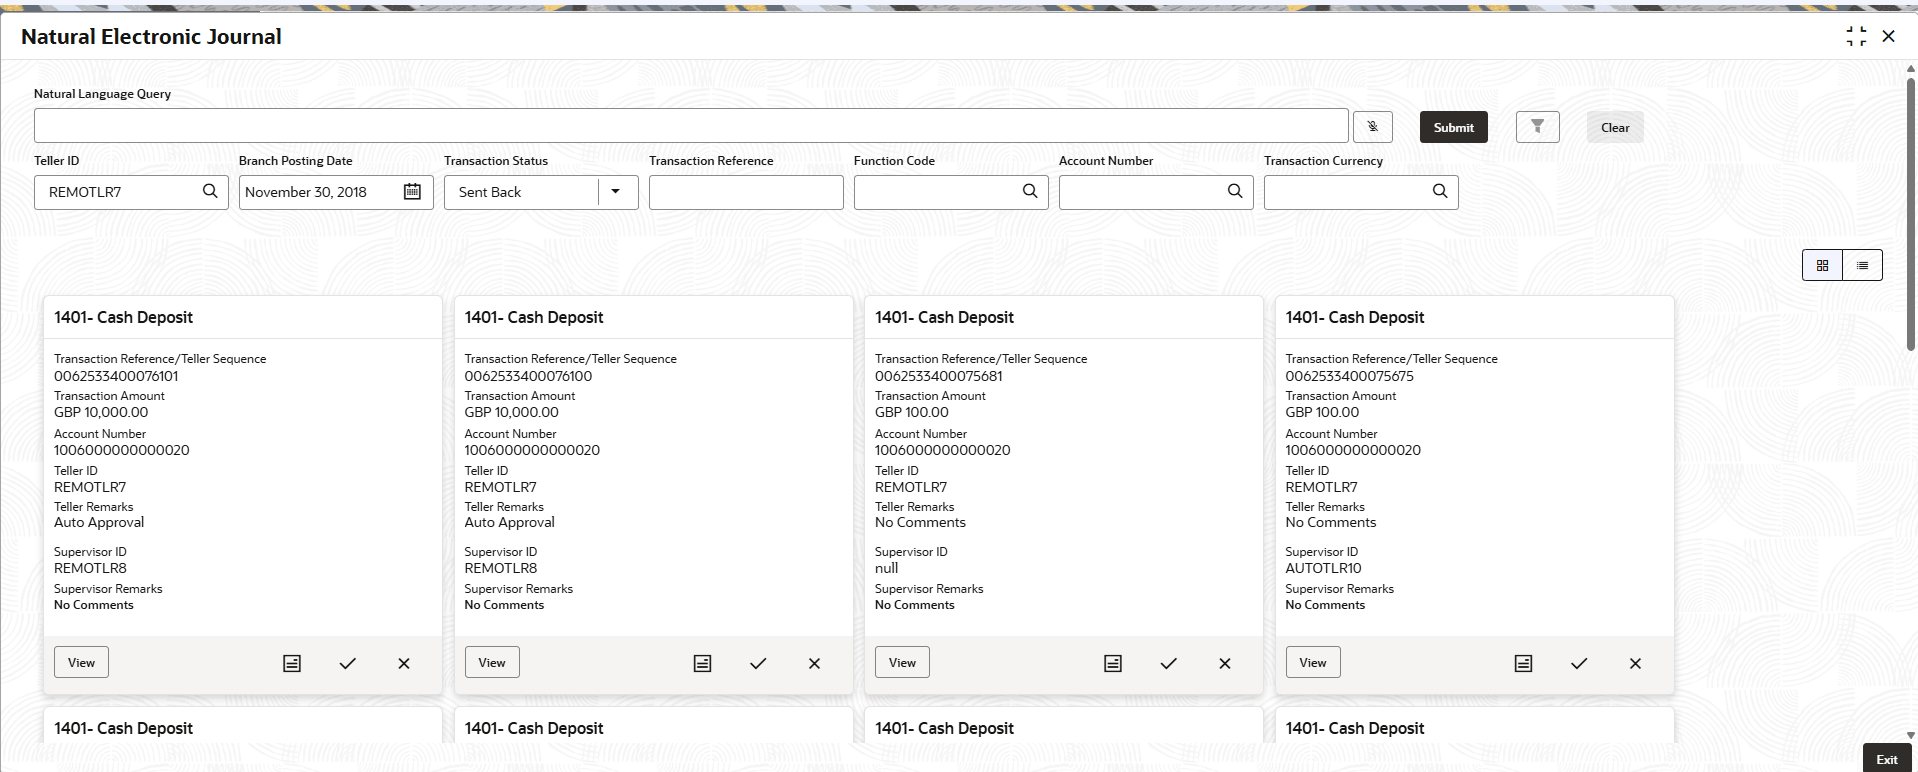Image resolution: width=1918 pixels, height=772 pixels.
Task: Click the muted microphone voice input icon
Action: pyautogui.click(x=1372, y=127)
